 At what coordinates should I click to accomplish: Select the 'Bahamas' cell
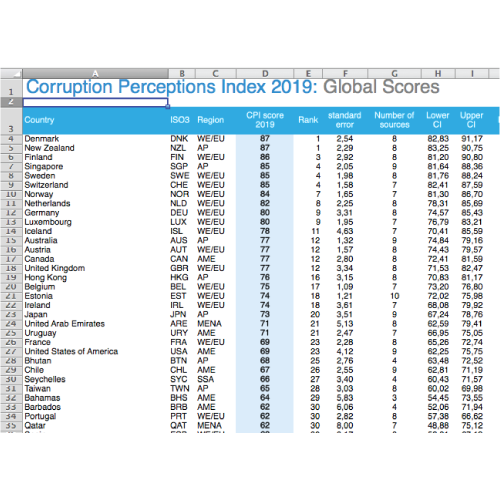coord(95,398)
